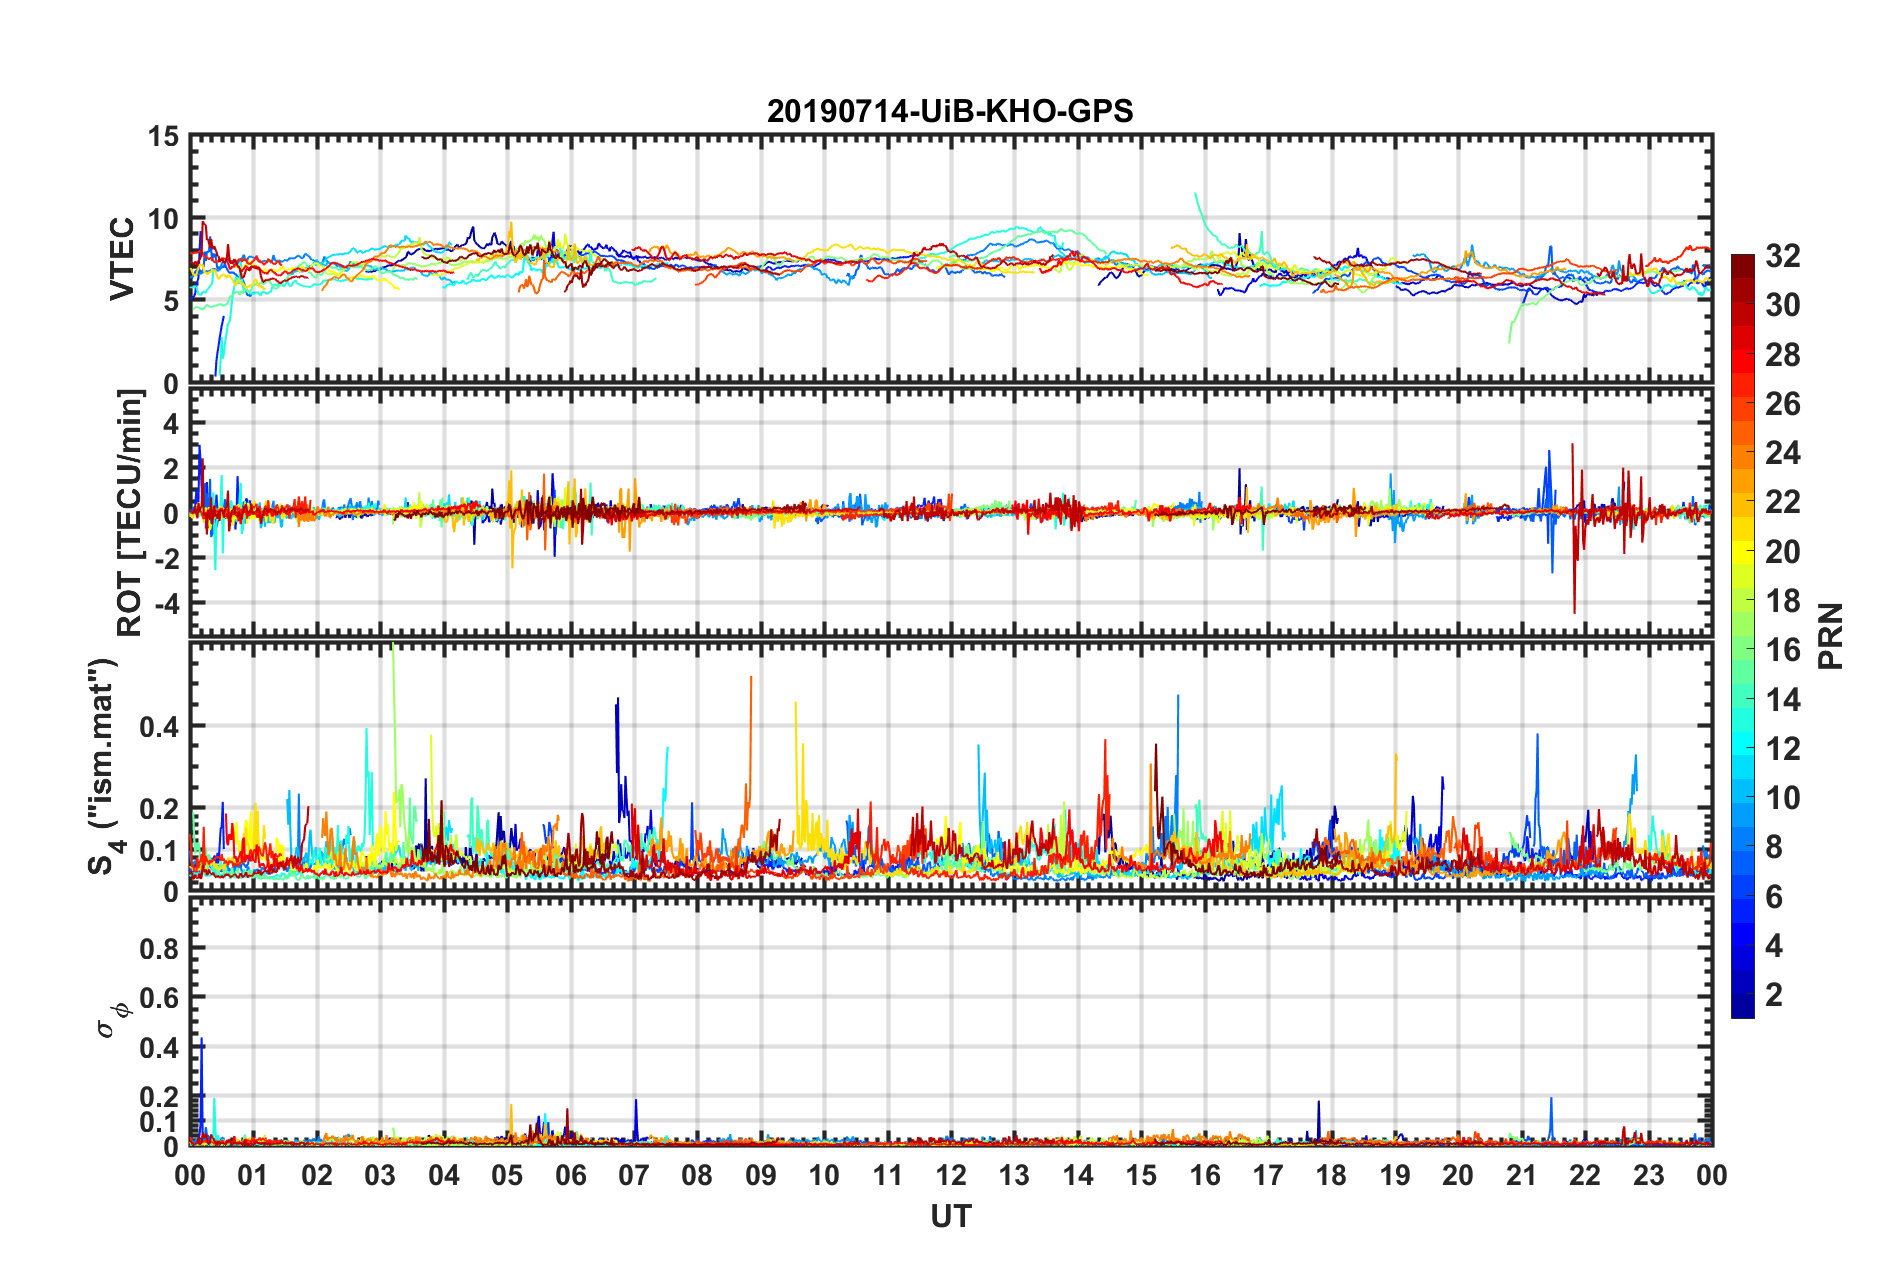Image resolution: width=1902 pixels, height=1272 pixels.
Task: Click sigma phi tick label 0.8
Action: [159, 948]
